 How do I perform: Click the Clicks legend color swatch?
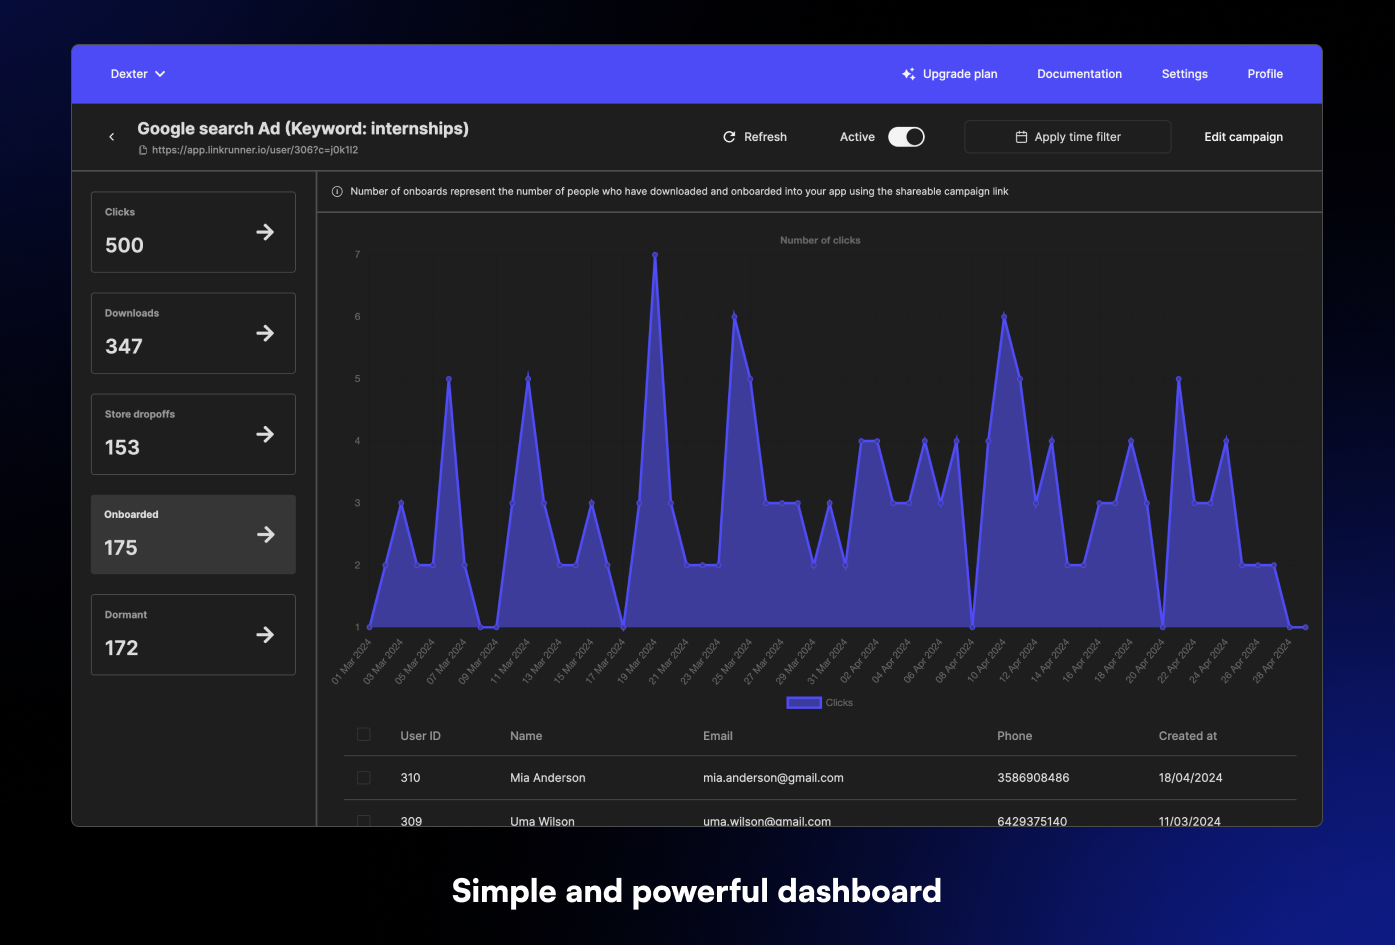[803, 702]
